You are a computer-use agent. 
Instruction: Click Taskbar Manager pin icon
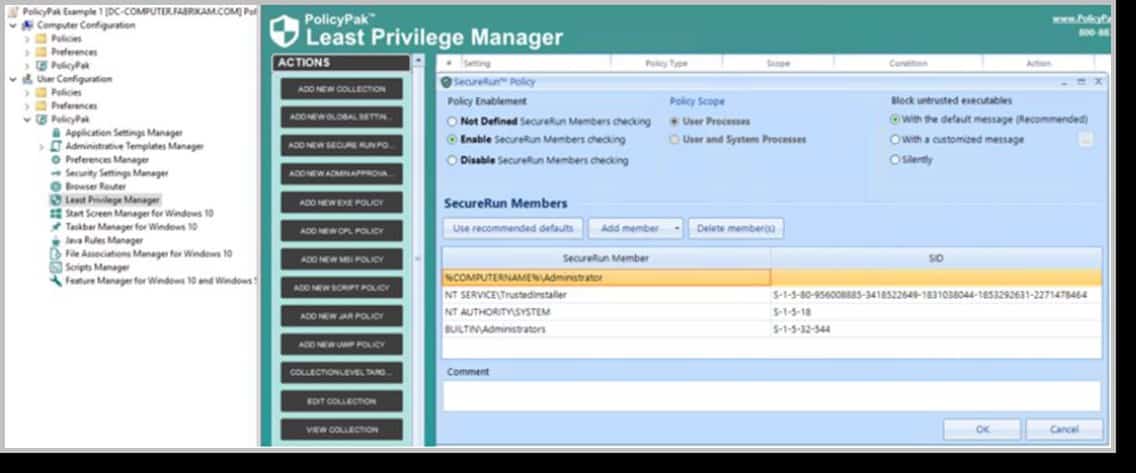pyautogui.click(x=56, y=227)
